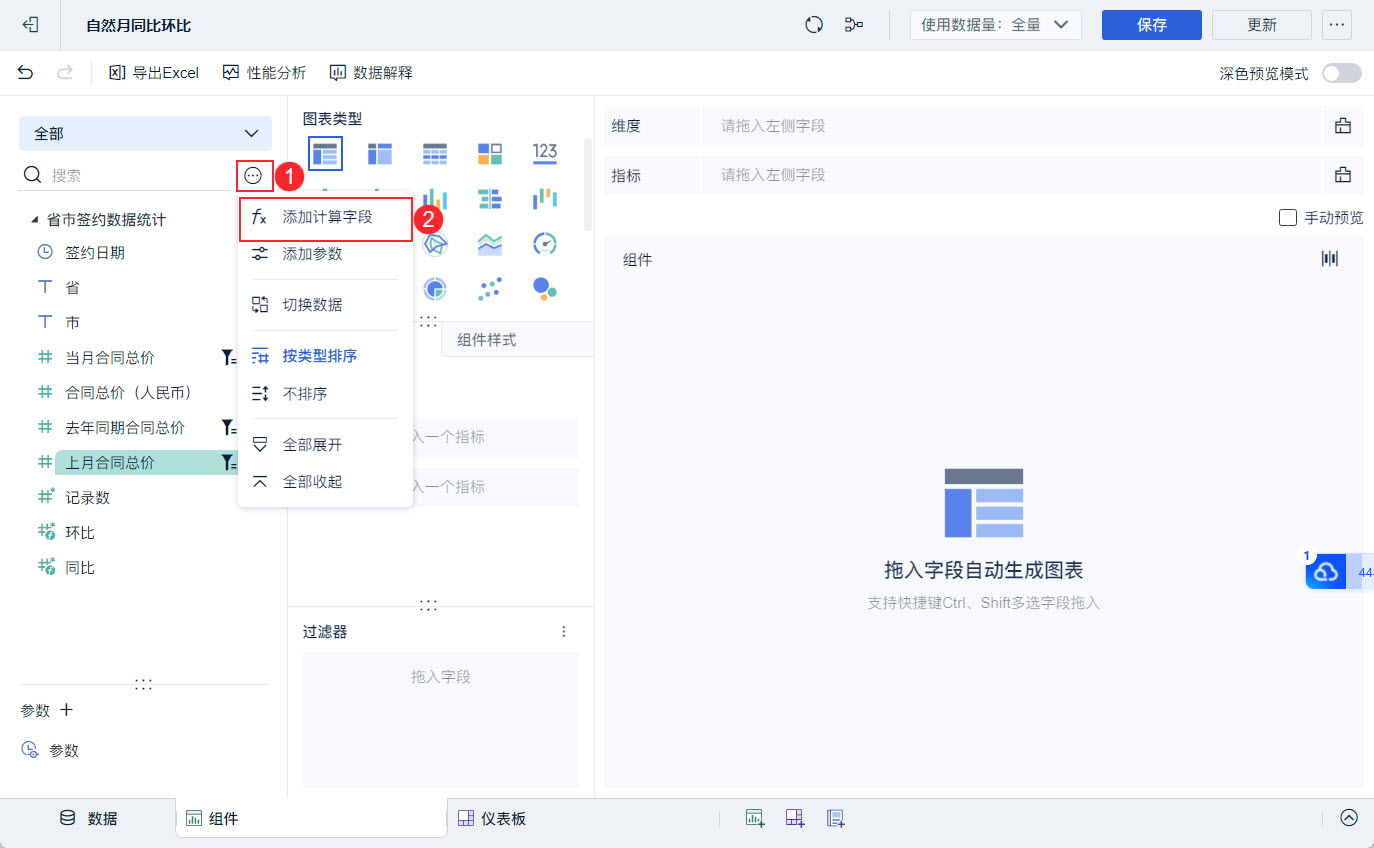
Task: Select the 上月合同总价 field
Action: pyautogui.click(x=110, y=462)
